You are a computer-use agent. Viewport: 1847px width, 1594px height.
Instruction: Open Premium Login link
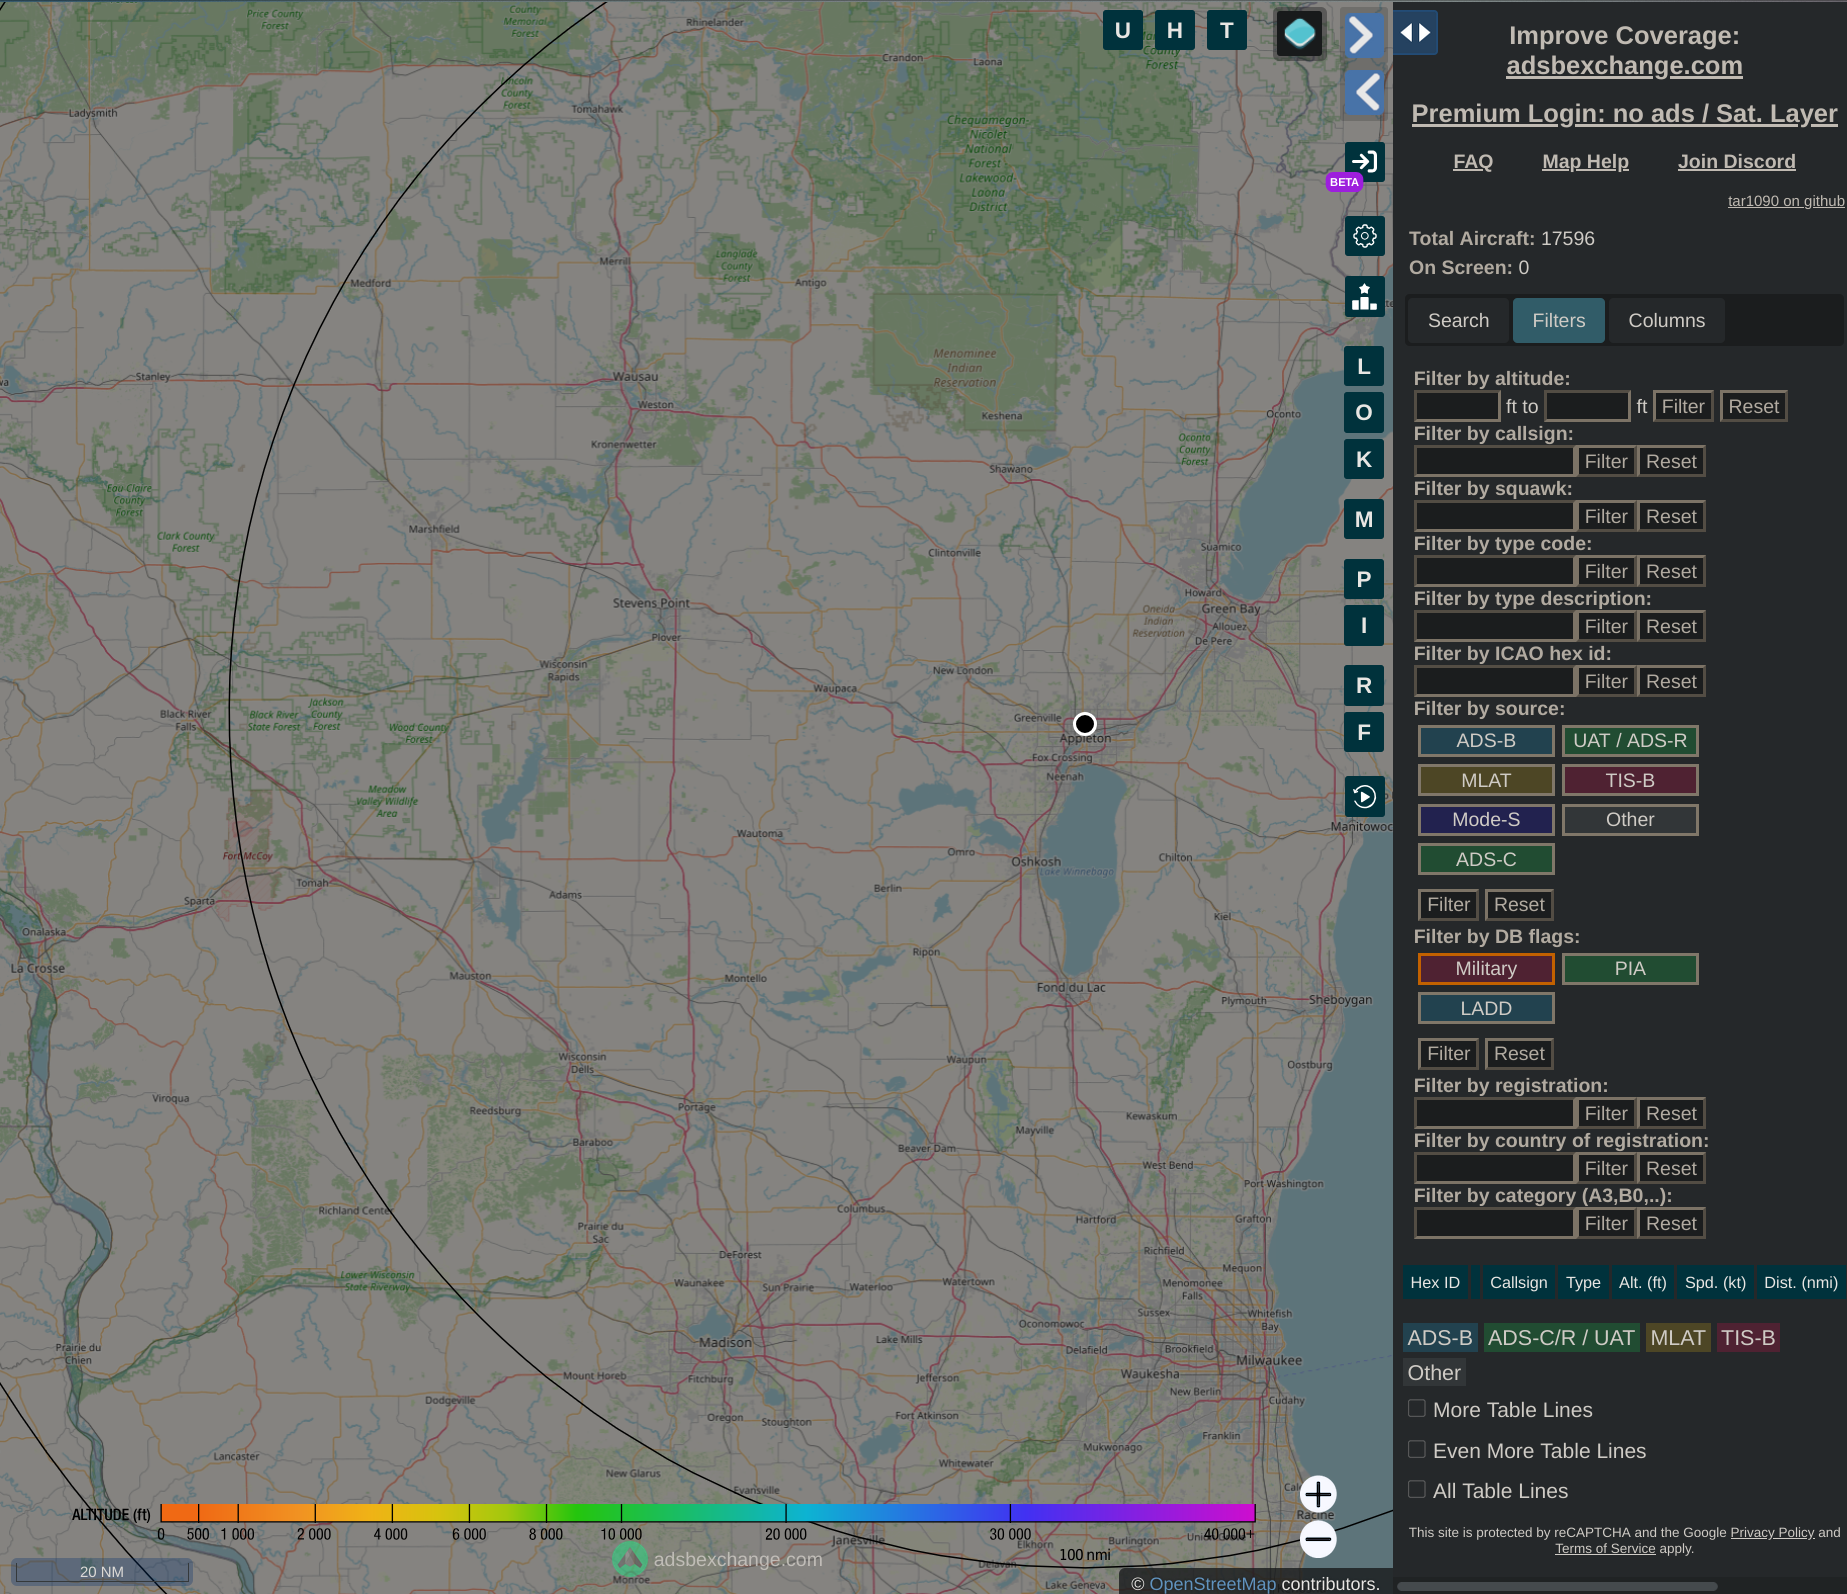[1624, 113]
